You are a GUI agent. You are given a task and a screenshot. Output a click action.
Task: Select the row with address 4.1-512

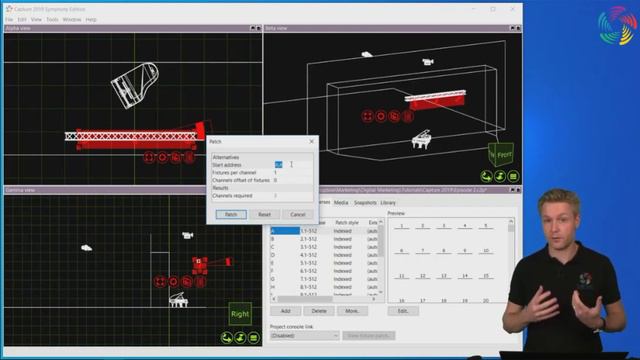pyautogui.click(x=324, y=255)
